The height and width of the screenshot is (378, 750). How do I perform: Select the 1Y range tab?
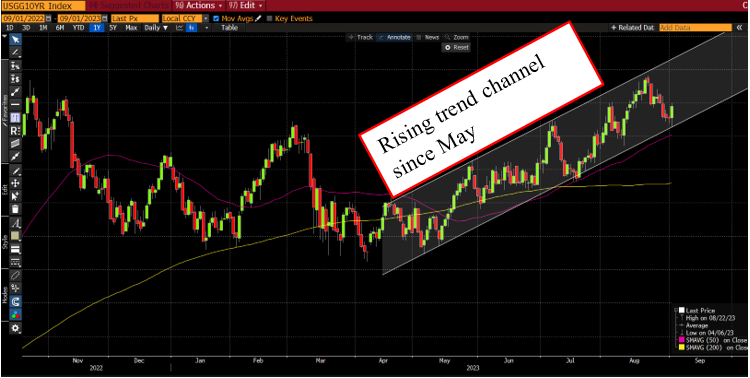[97, 28]
